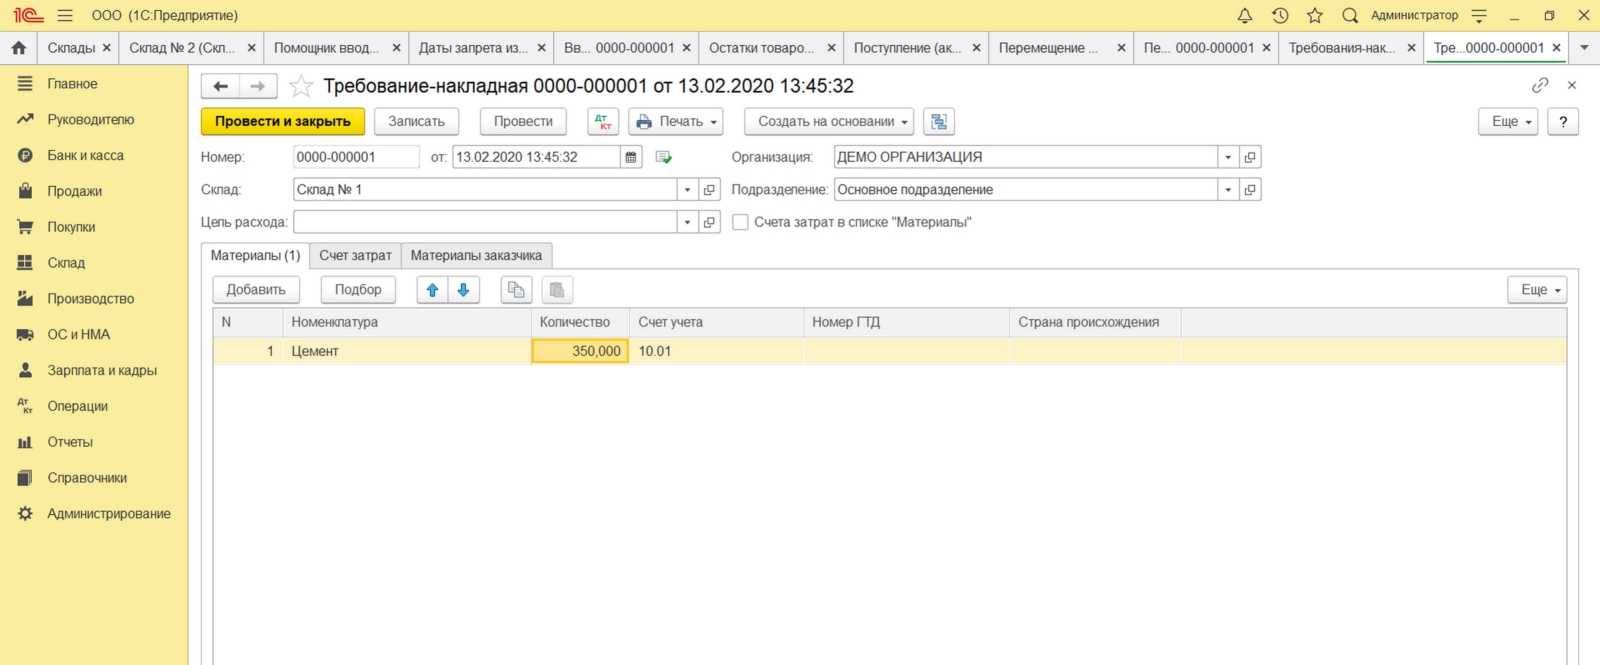Get link to document icon

click(1540, 85)
